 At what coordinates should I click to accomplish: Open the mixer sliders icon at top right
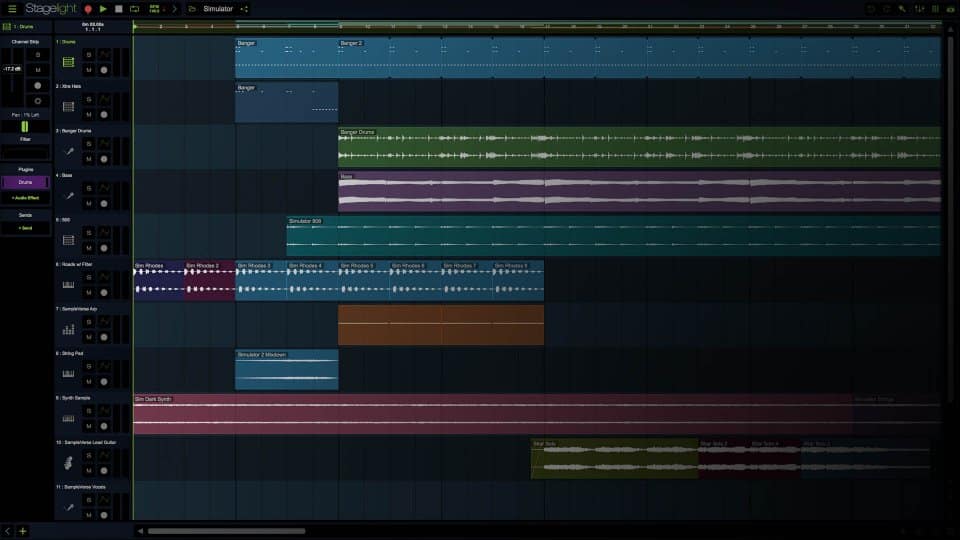tap(919, 9)
